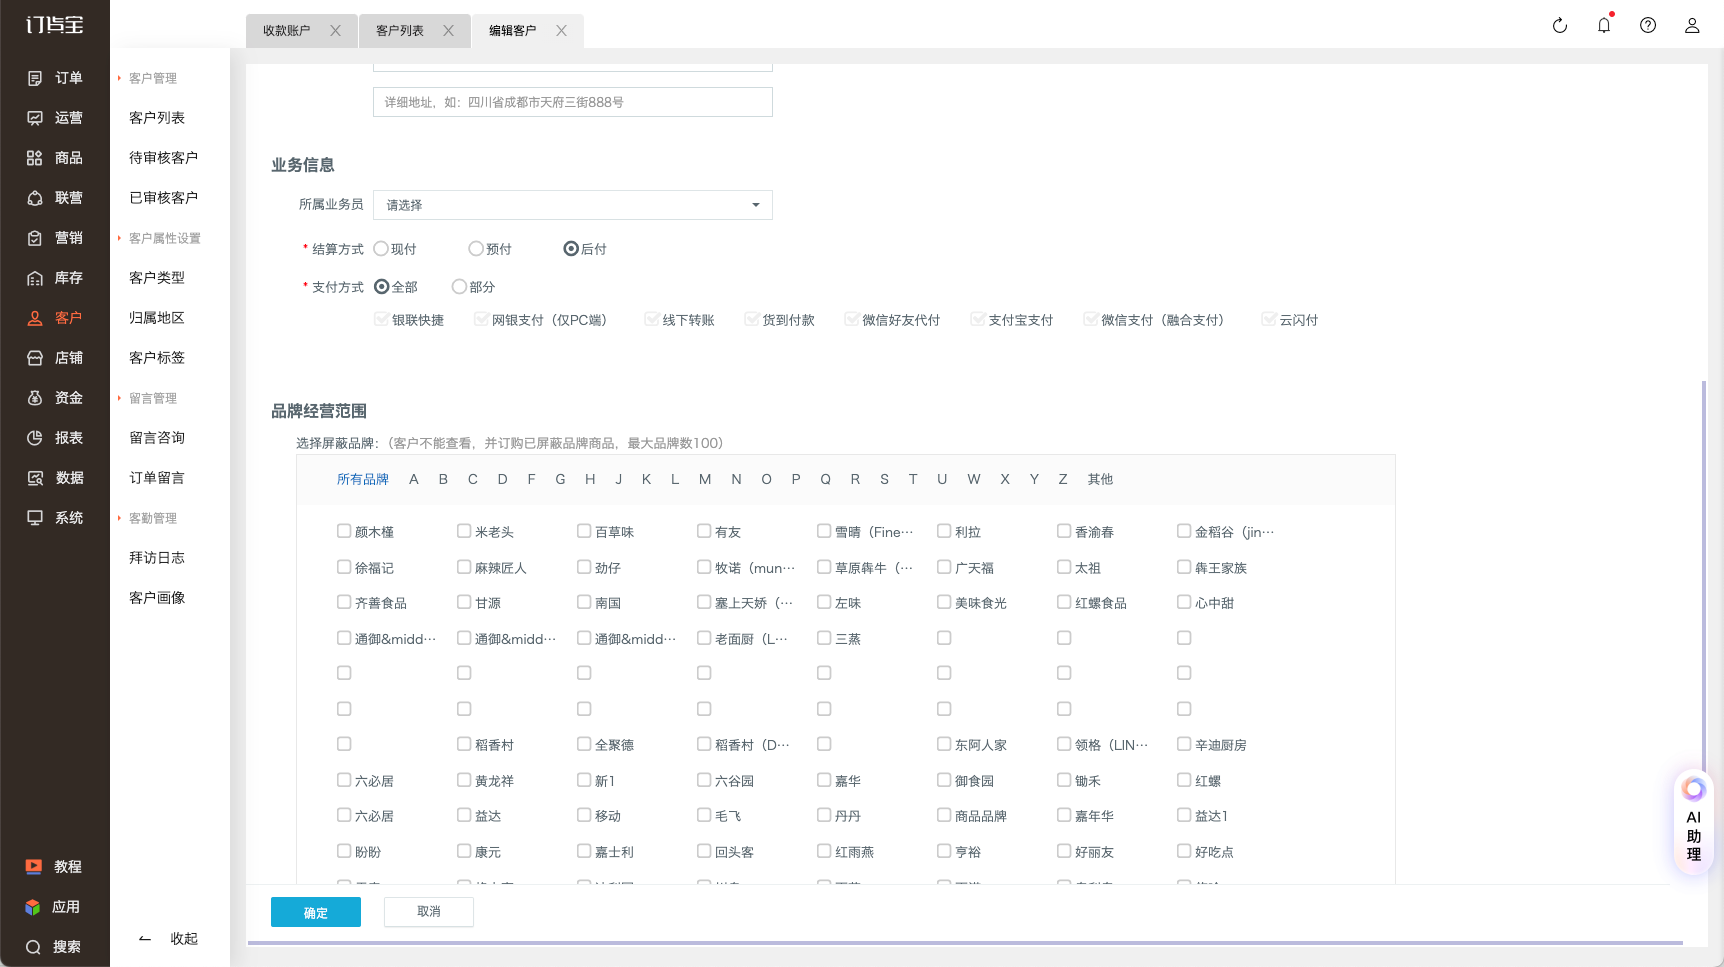Open the help question-mark icon
1724x967 pixels.
[x=1648, y=26]
